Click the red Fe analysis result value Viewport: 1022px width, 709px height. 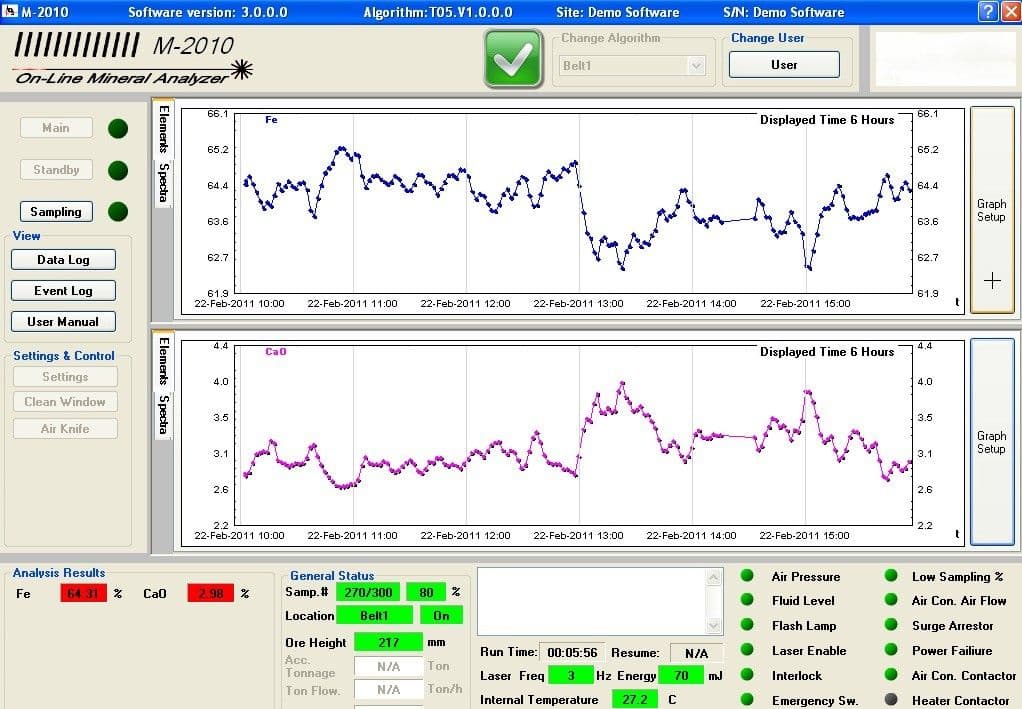click(83, 593)
